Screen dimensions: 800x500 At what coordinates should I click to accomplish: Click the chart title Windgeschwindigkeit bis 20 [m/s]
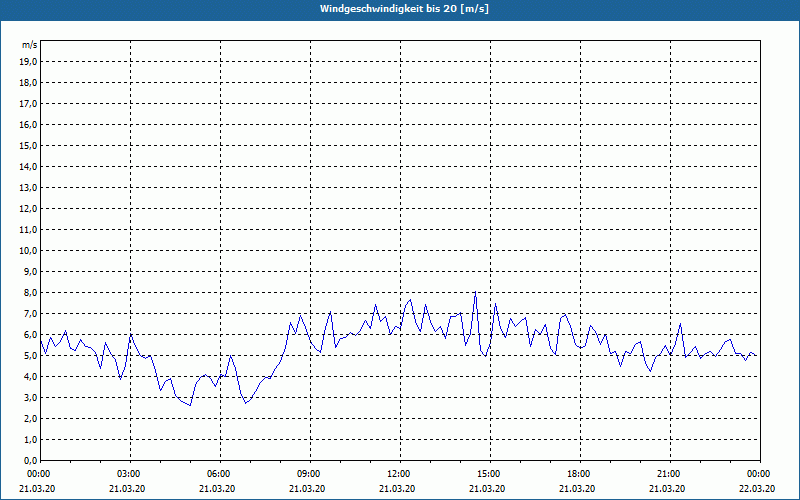click(x=404, y=9)
